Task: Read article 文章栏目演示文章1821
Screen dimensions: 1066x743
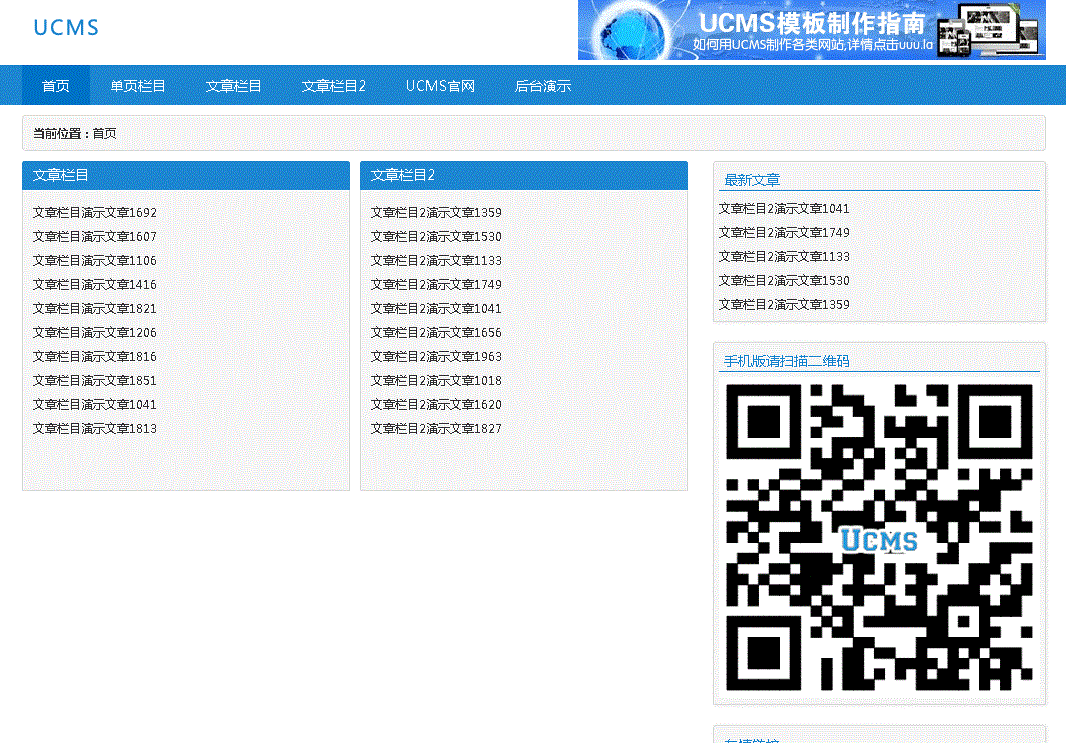Action: (95, 309)
